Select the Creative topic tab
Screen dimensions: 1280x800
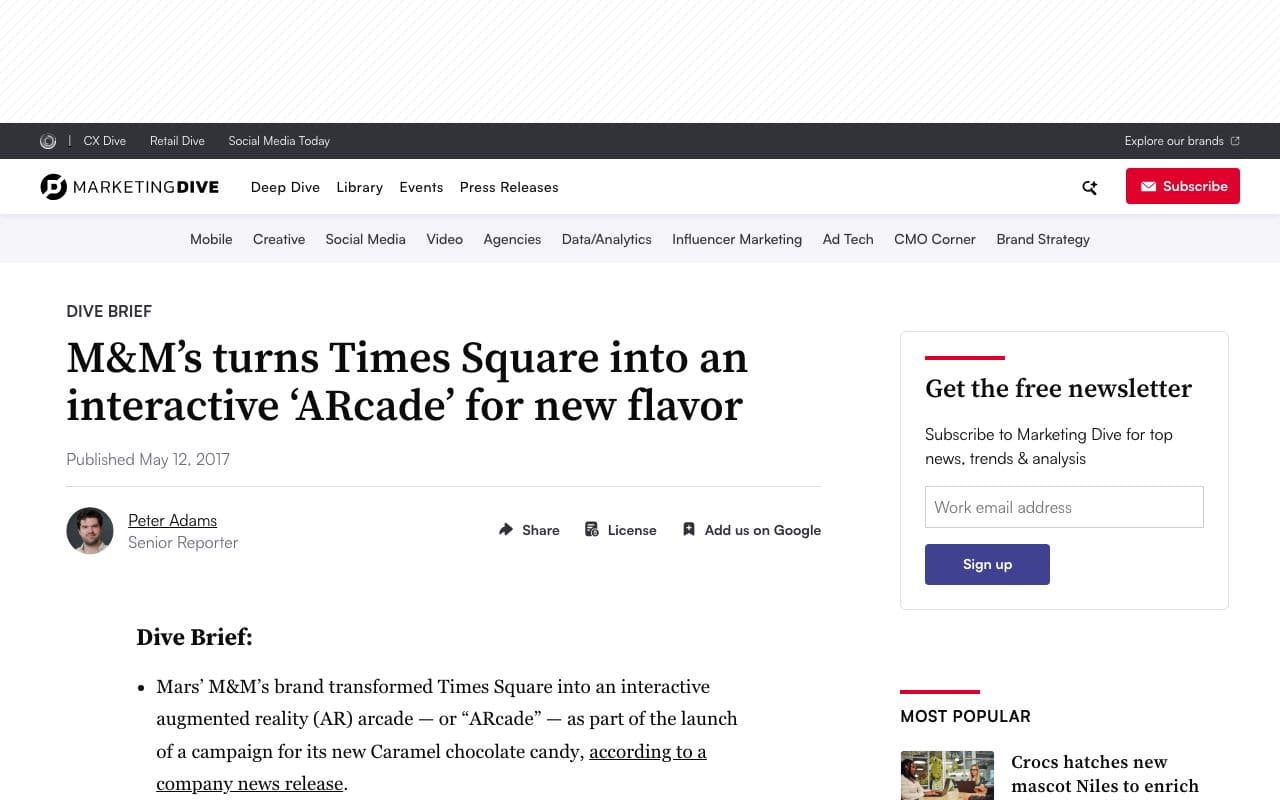click(x=279, y=239)
